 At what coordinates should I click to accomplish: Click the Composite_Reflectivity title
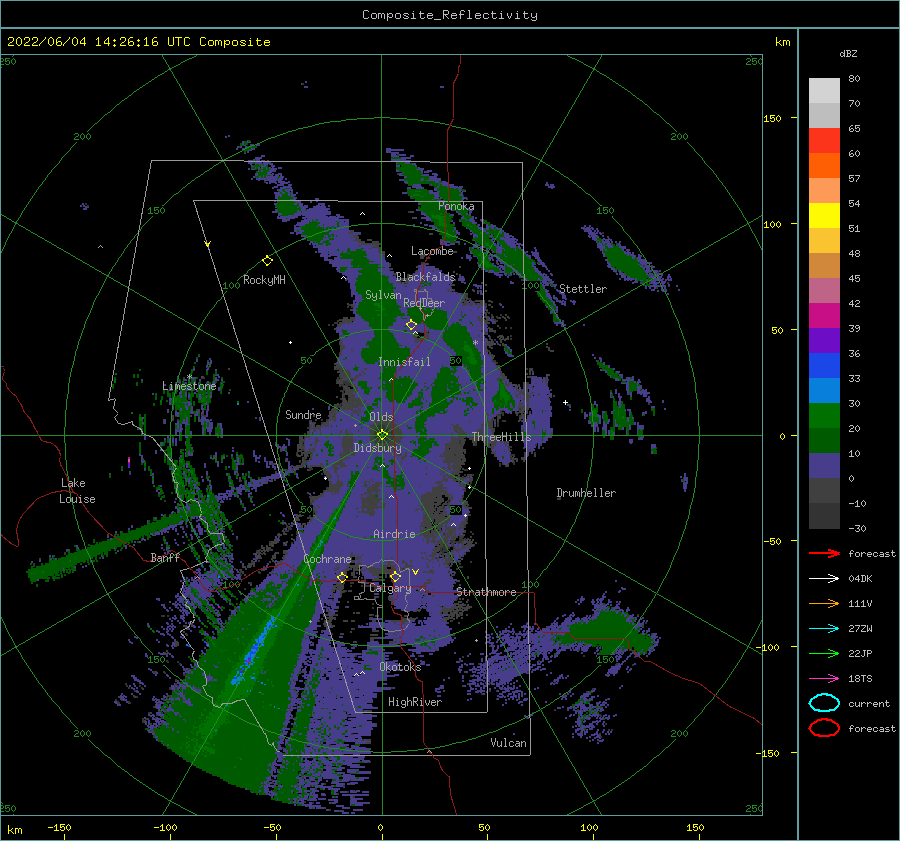(x=449, y=15)
